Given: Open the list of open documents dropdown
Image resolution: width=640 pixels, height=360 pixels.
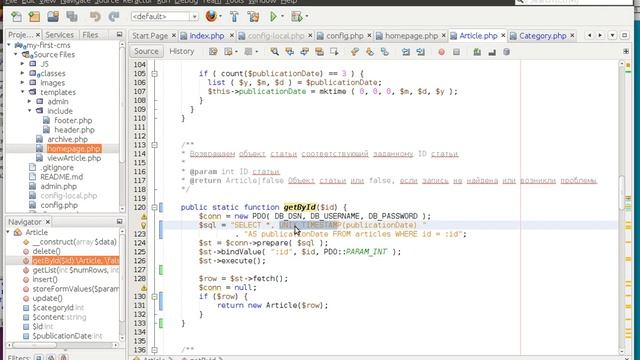Looking at the screenshot, I should click(612, 36).
